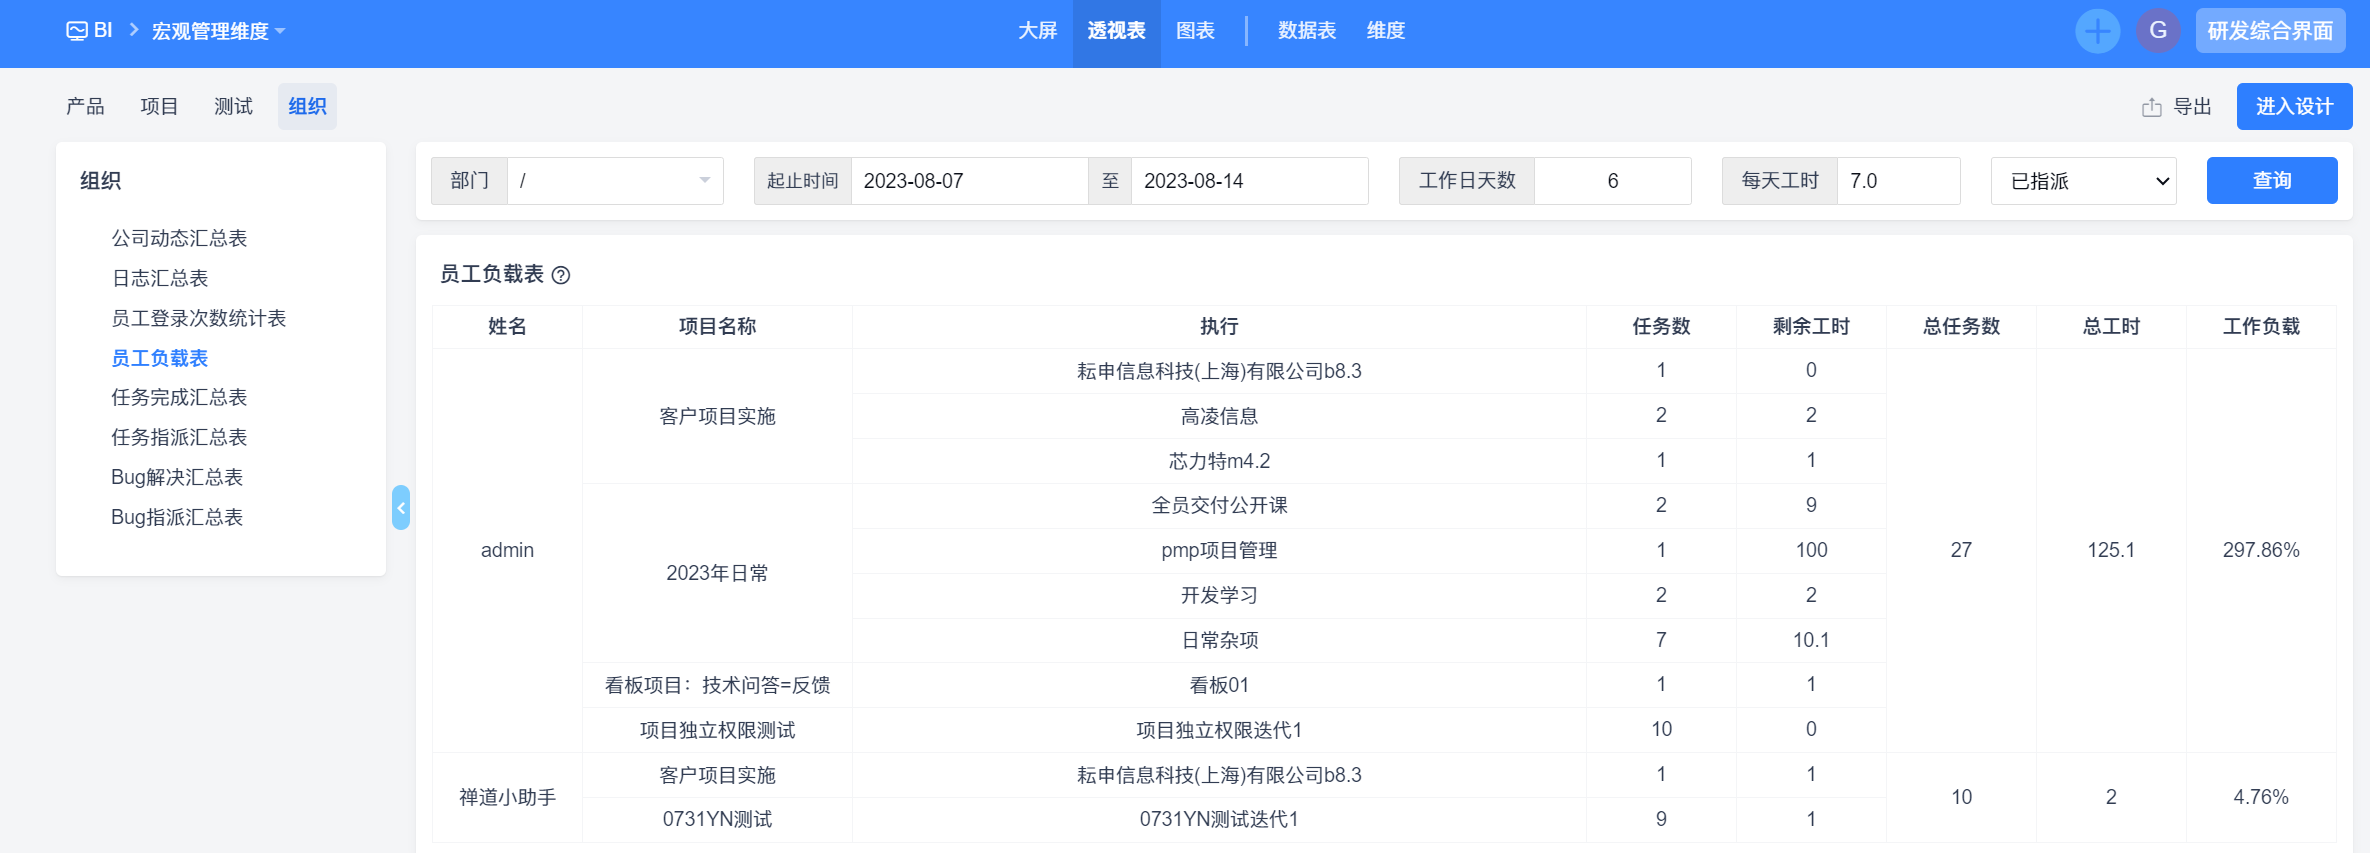
Task: Select the 产品 category tab
Action: point(85,106)
